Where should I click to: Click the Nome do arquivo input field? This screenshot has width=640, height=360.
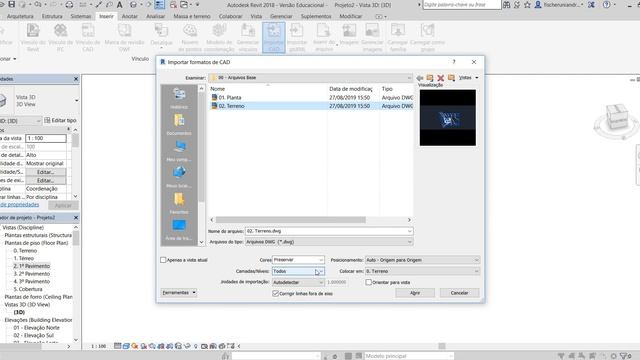329,231
